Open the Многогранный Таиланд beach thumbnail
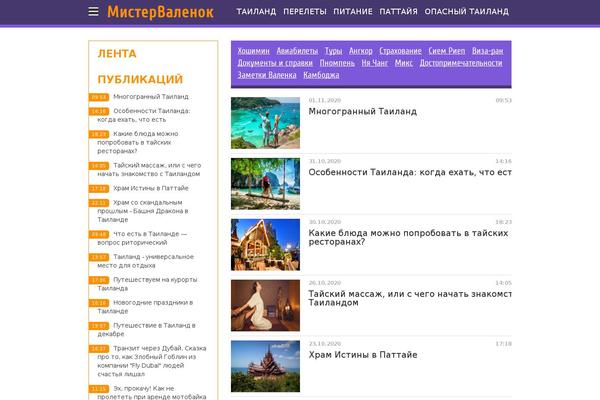The image size is (600, 400). pyautogui.click(x=265, y=123)
